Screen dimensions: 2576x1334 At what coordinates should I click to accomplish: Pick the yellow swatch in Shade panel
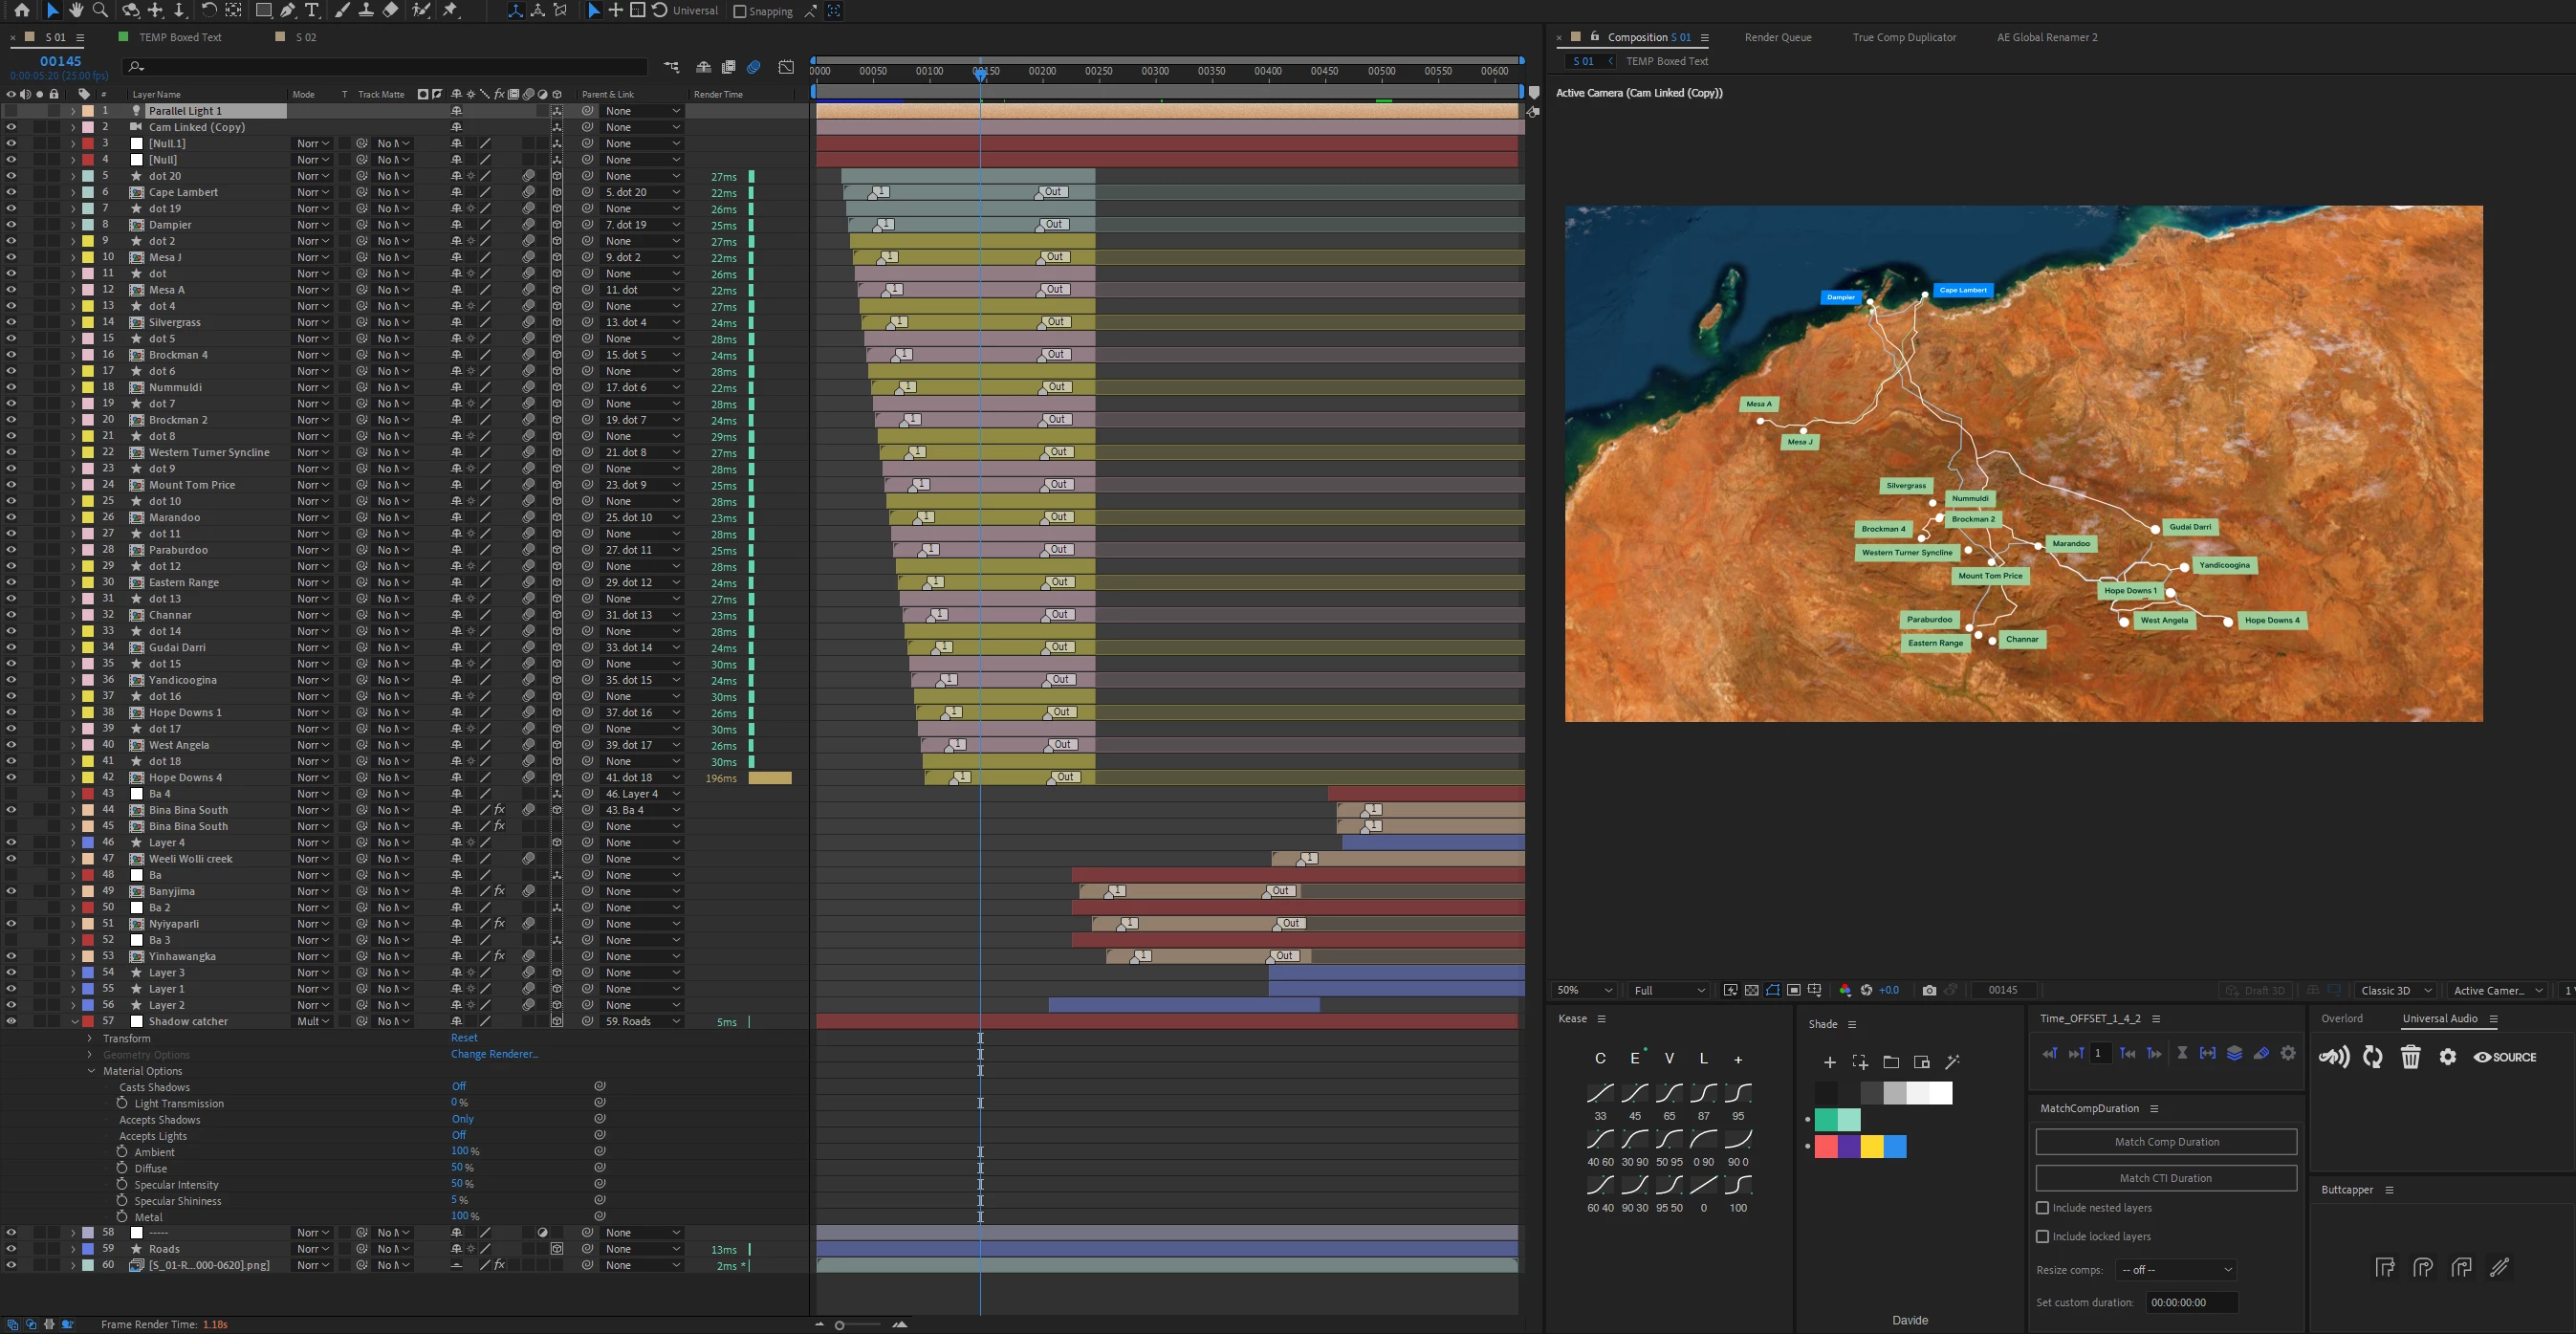pos(1872,1146)
